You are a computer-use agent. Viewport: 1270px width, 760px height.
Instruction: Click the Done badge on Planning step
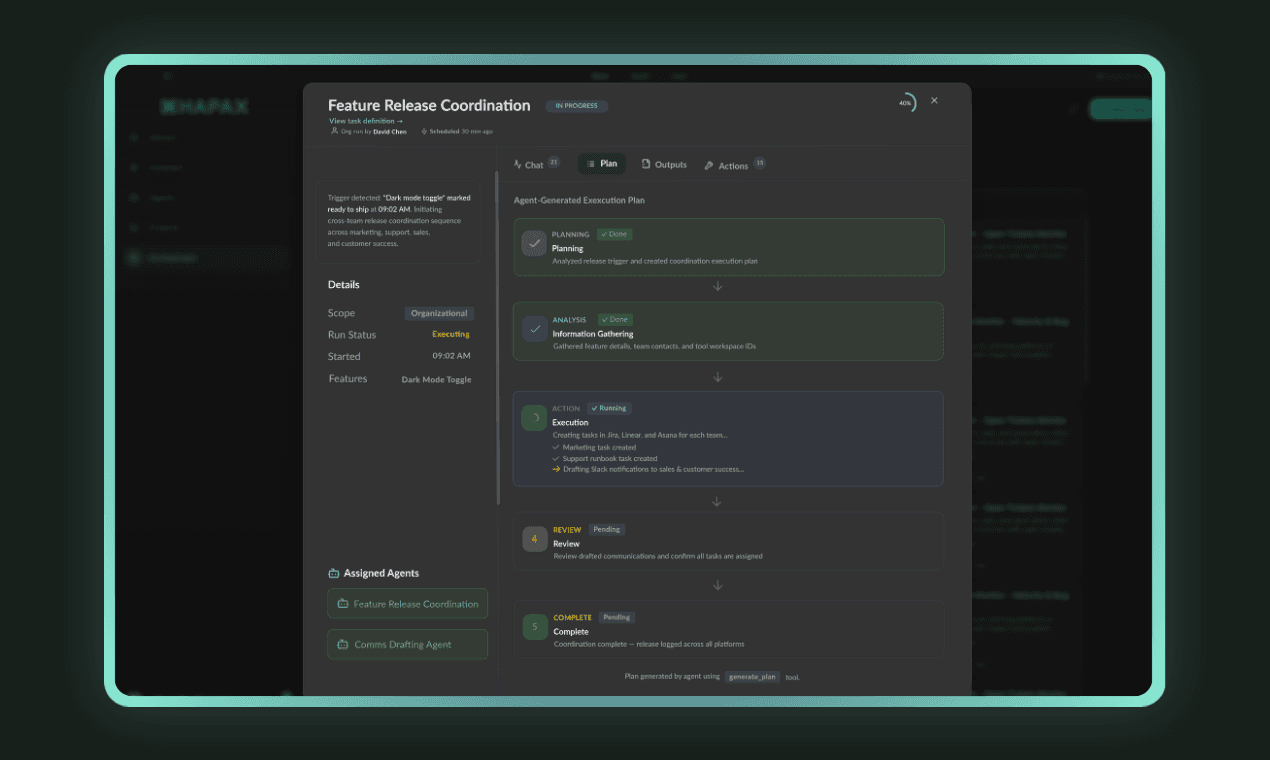tap(614, 234)
